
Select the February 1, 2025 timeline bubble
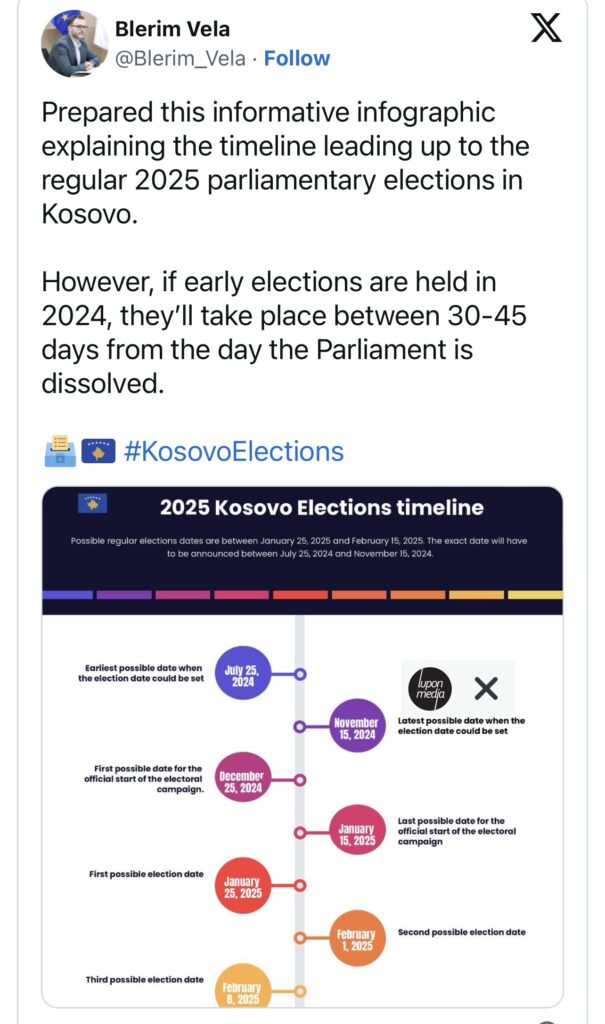point(357,938)
